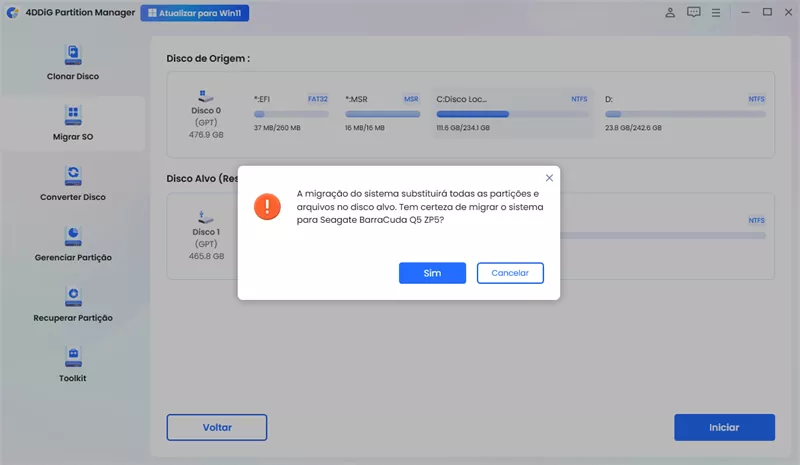Screen dimensions: 800x465
Task: Click the Recuperar Partição sidebar icon
Action: click(x=72, y=296)
